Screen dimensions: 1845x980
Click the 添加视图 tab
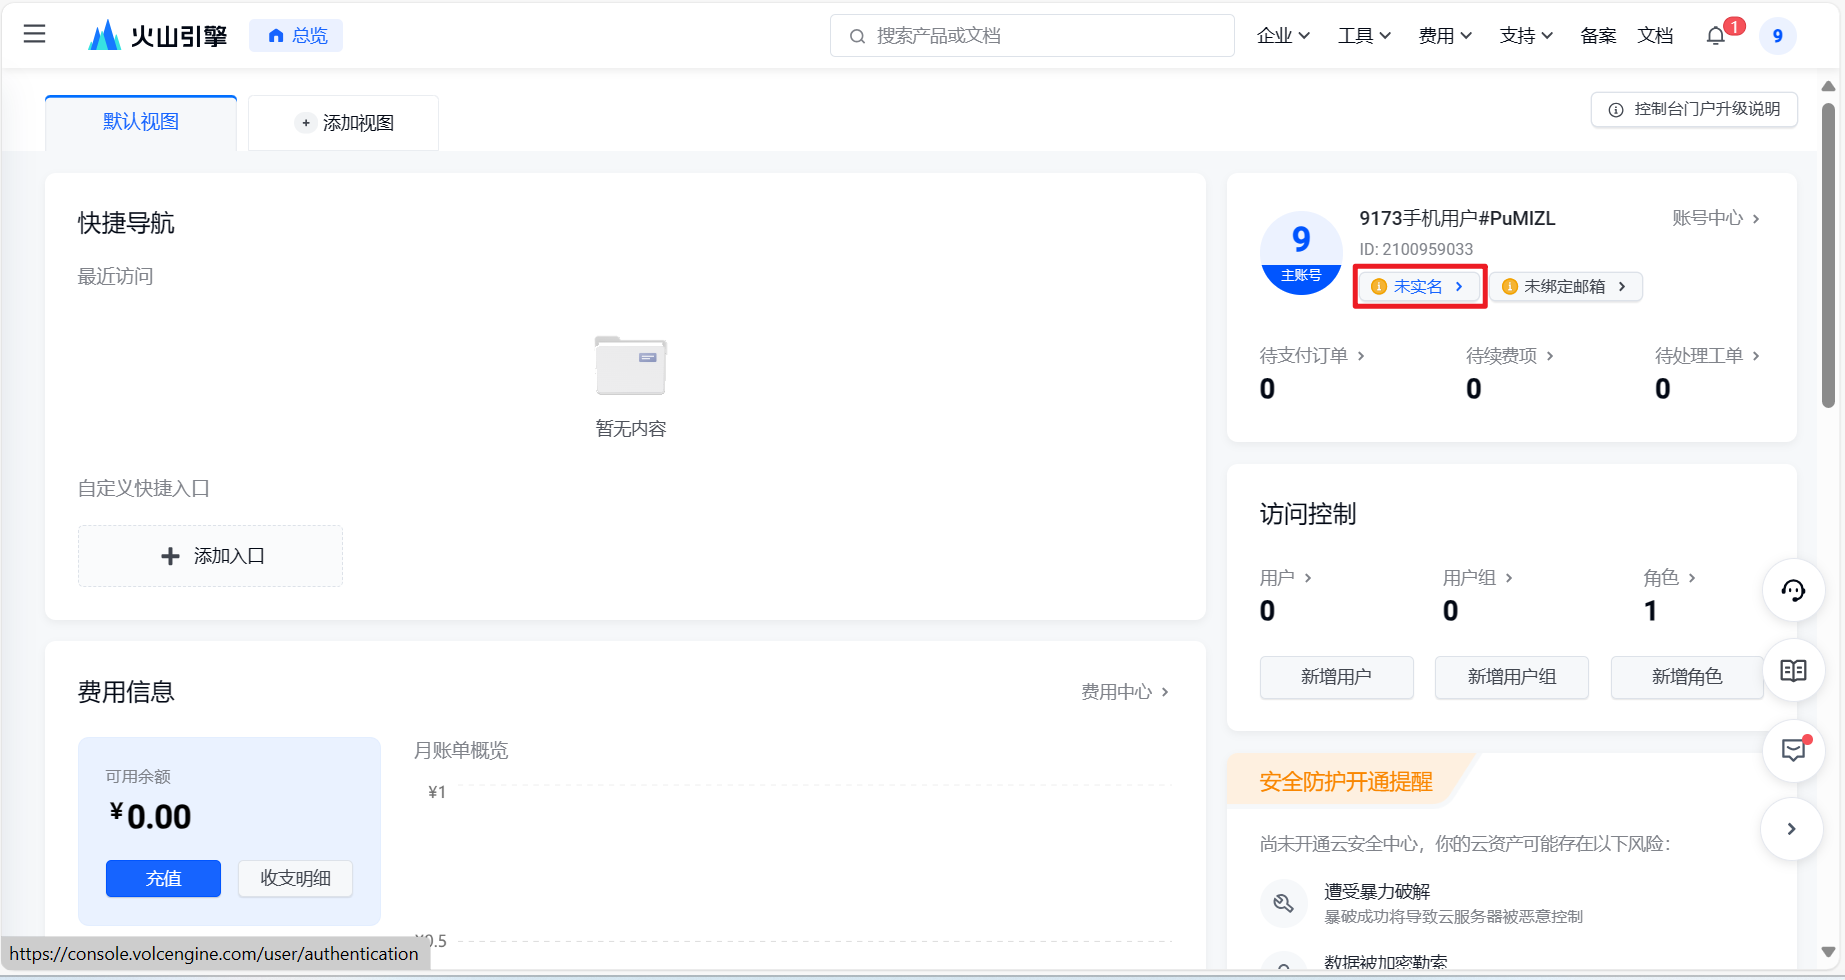[344, 123]
